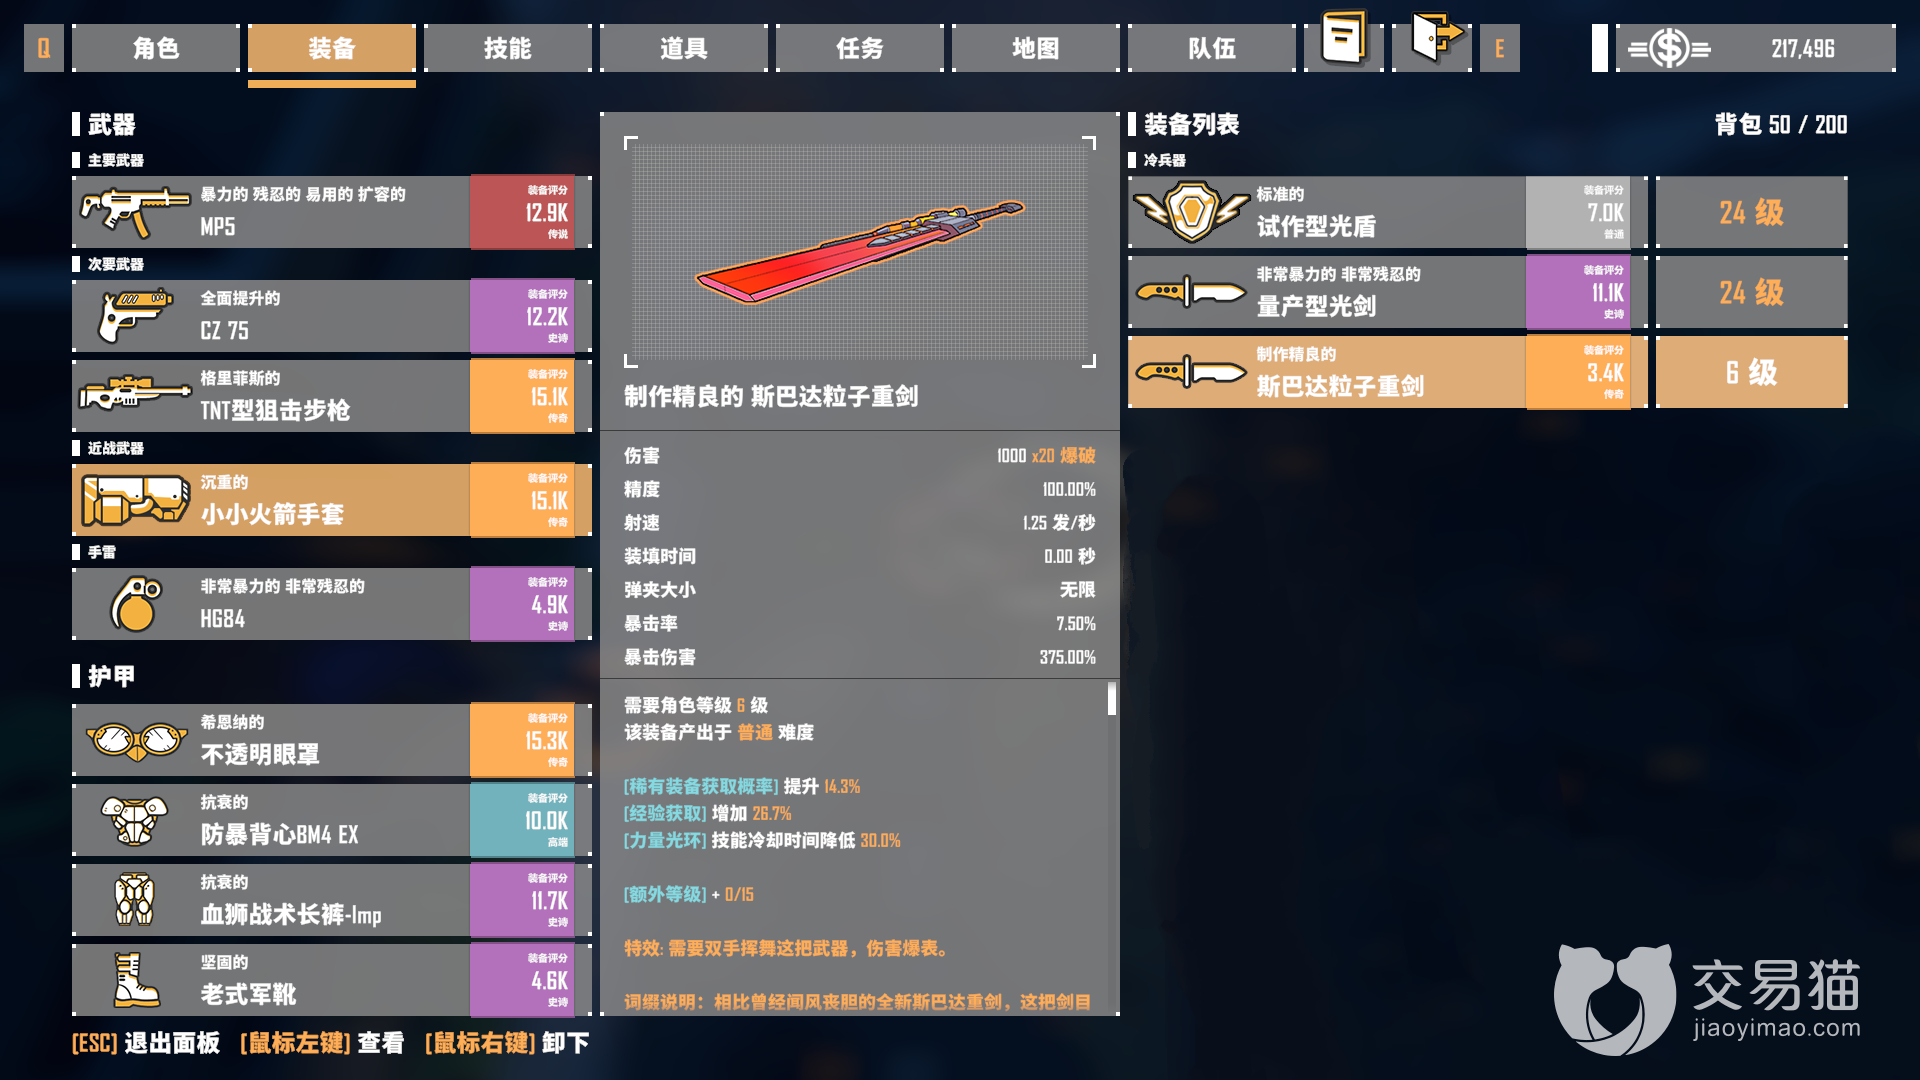Switch to the 技能 tab
The image size is (1920, 1080).
click(508, 48)
